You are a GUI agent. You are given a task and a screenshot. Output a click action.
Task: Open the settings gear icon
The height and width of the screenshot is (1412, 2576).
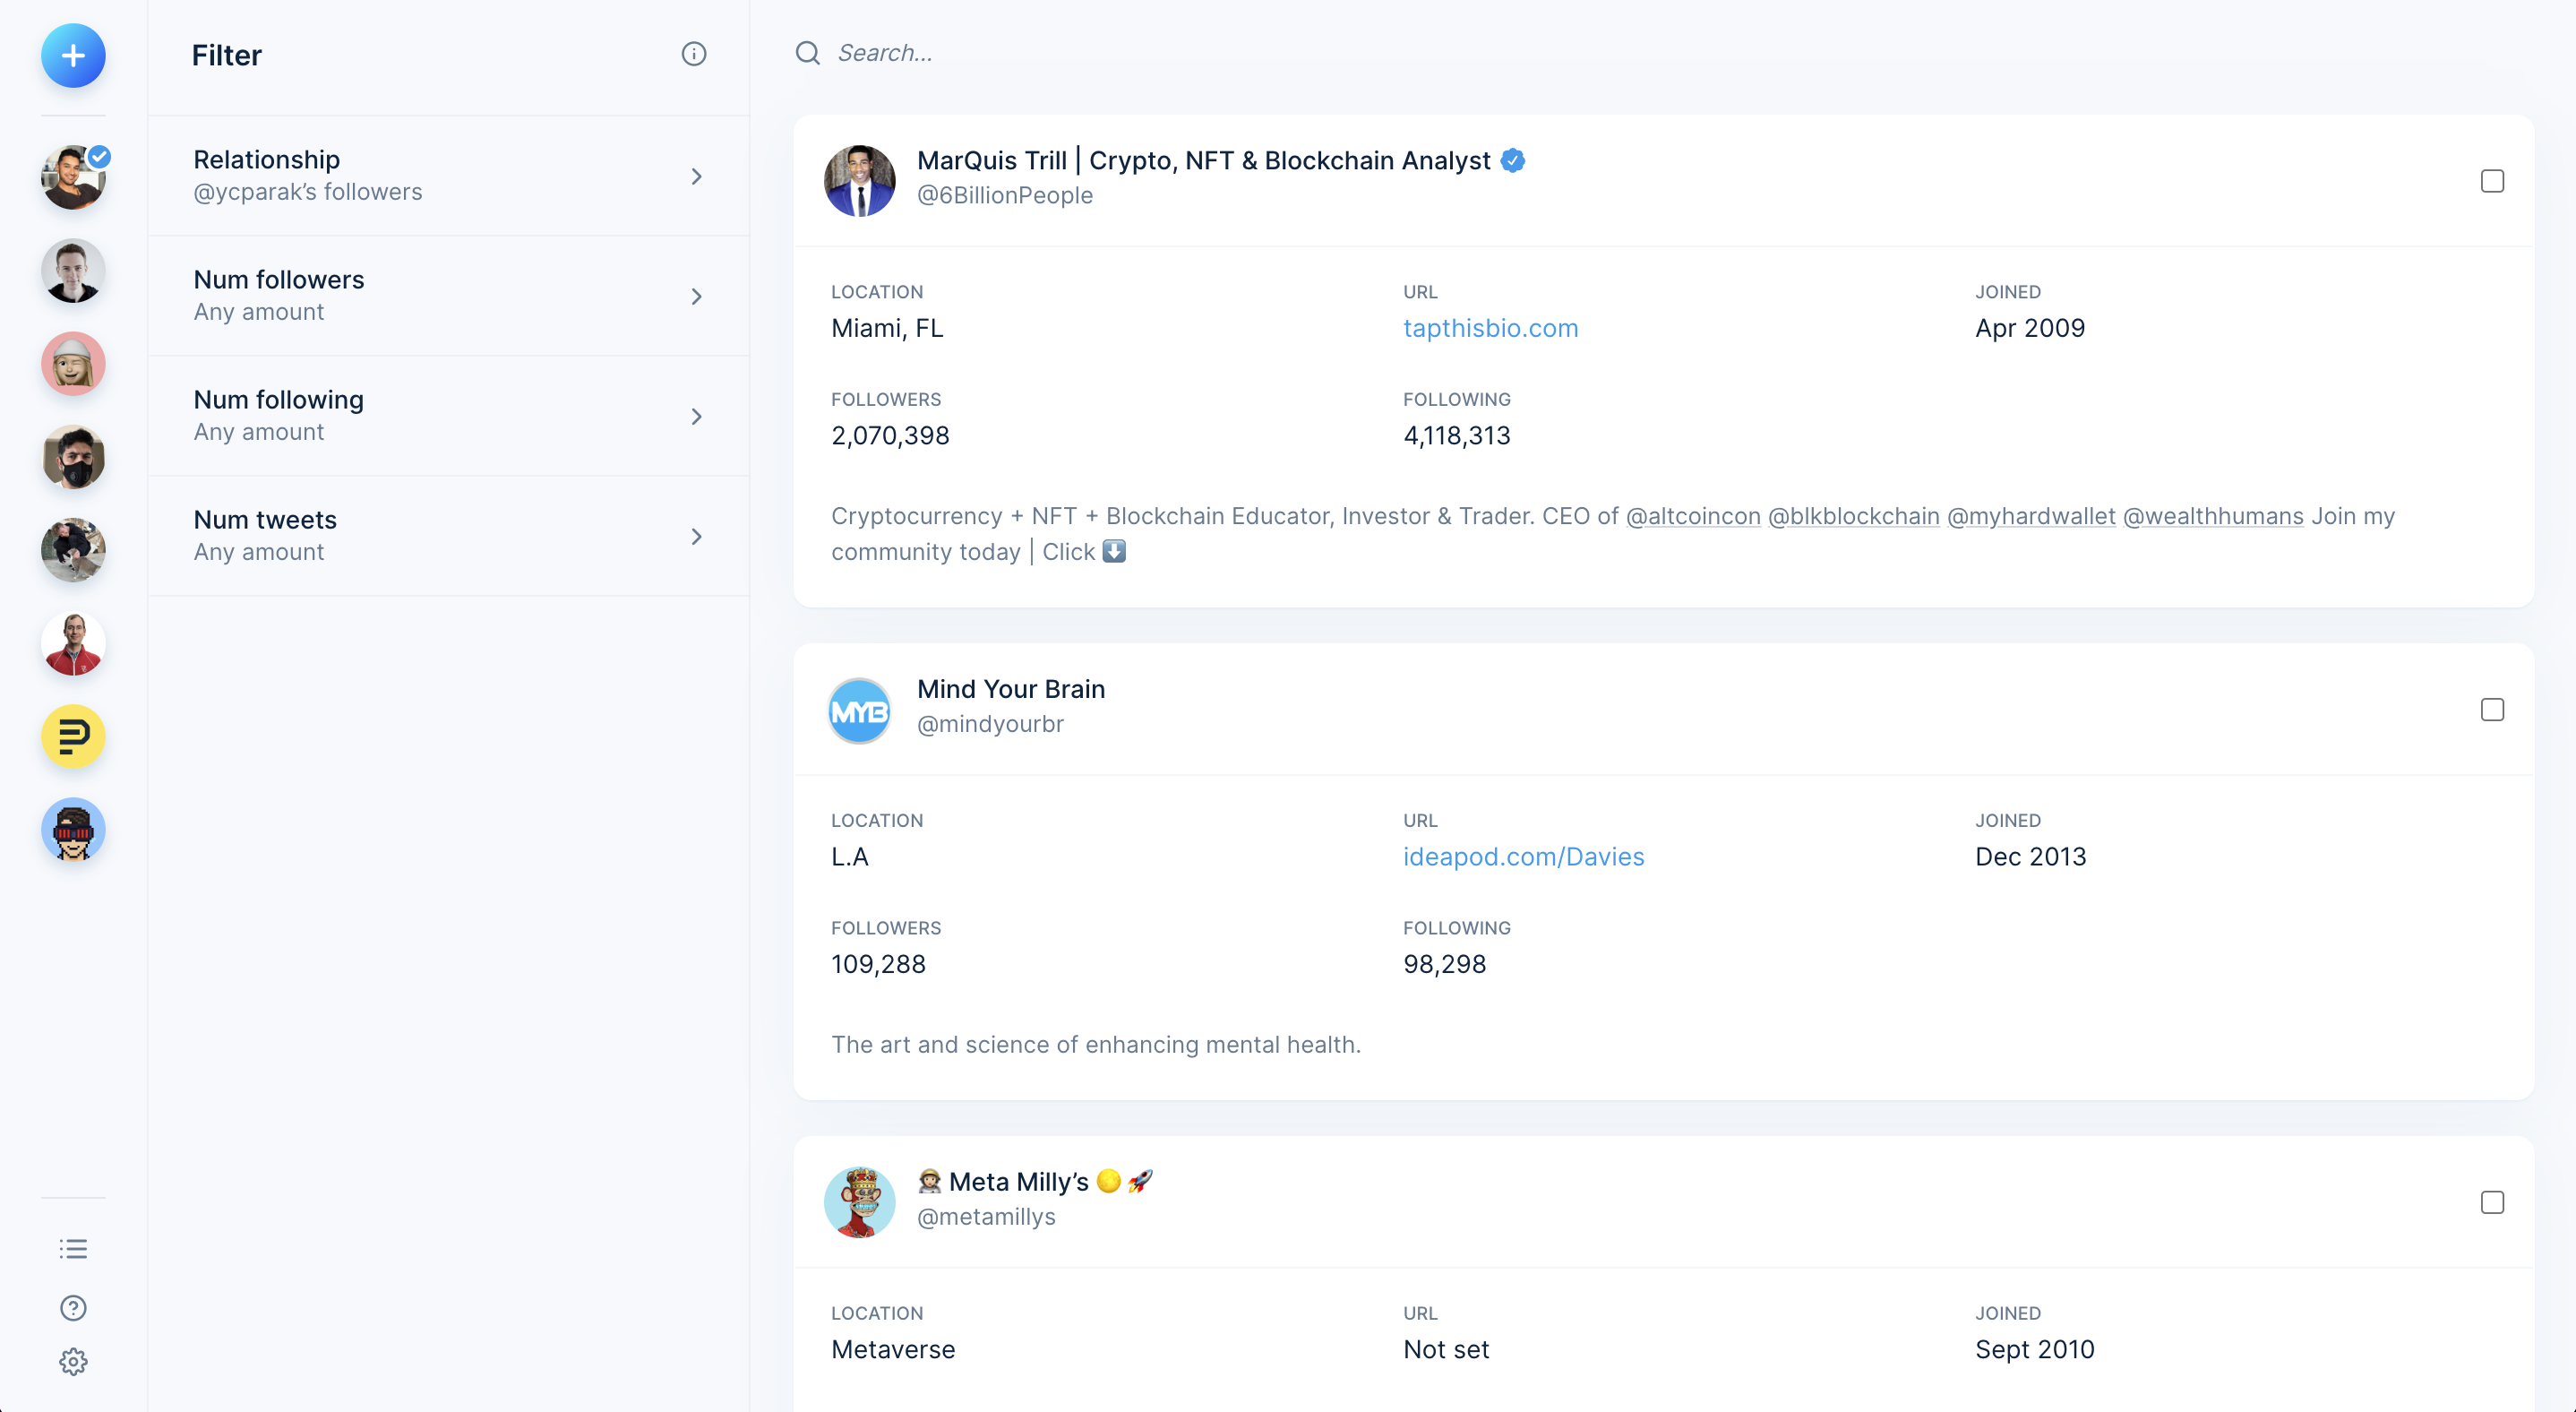(73, 1361)
